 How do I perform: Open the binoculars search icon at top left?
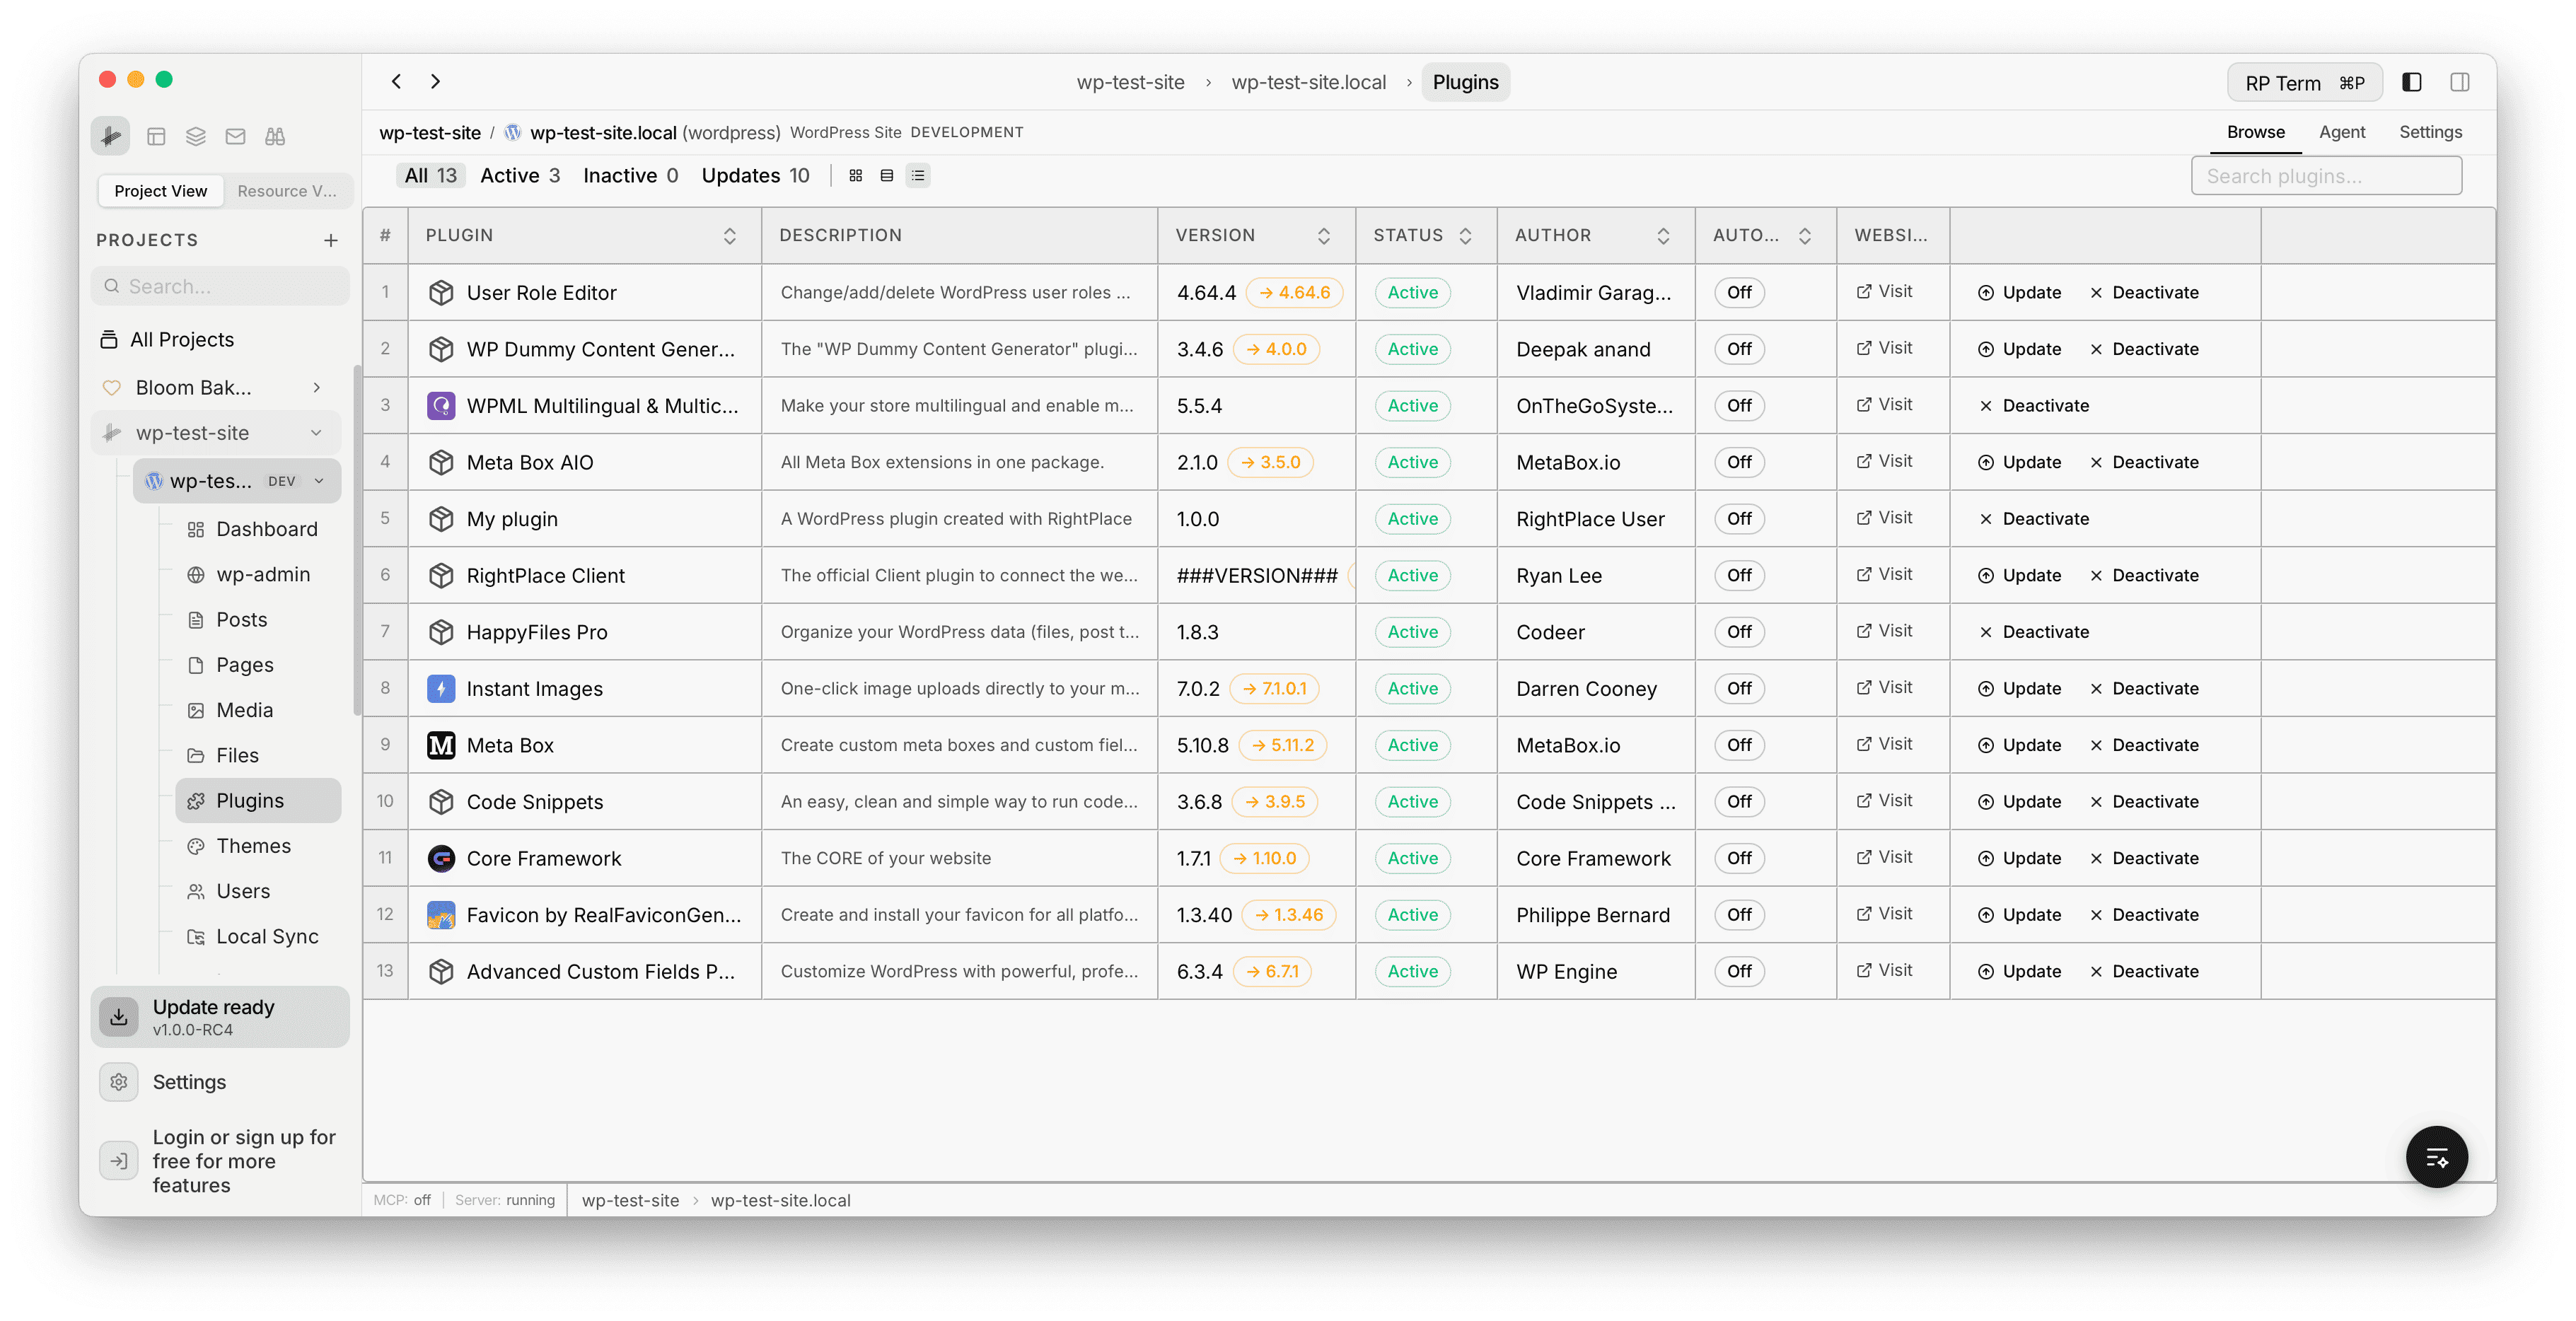click(x=276, y=136)
